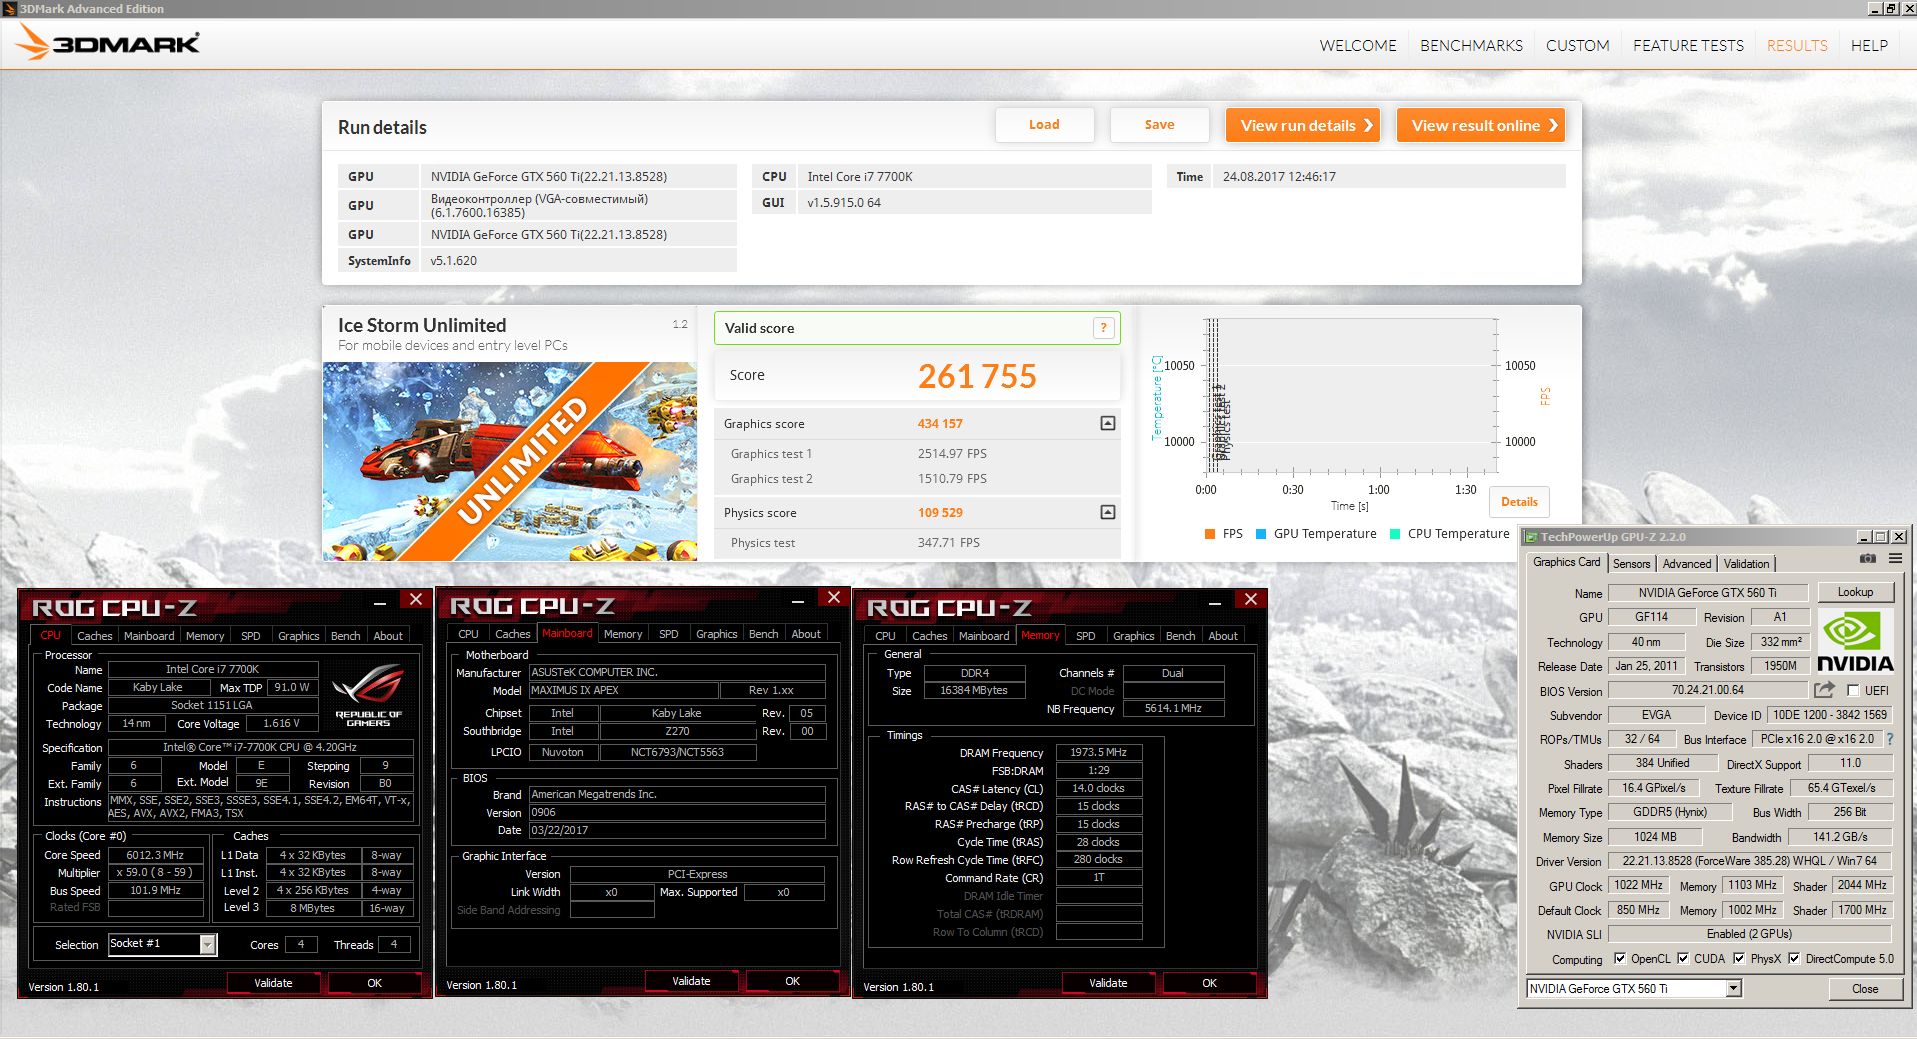Image resolution: width=1917 pixels, height=1039 pixels.
Task: Click the Load button in Run details
Action: (1044, 125)
